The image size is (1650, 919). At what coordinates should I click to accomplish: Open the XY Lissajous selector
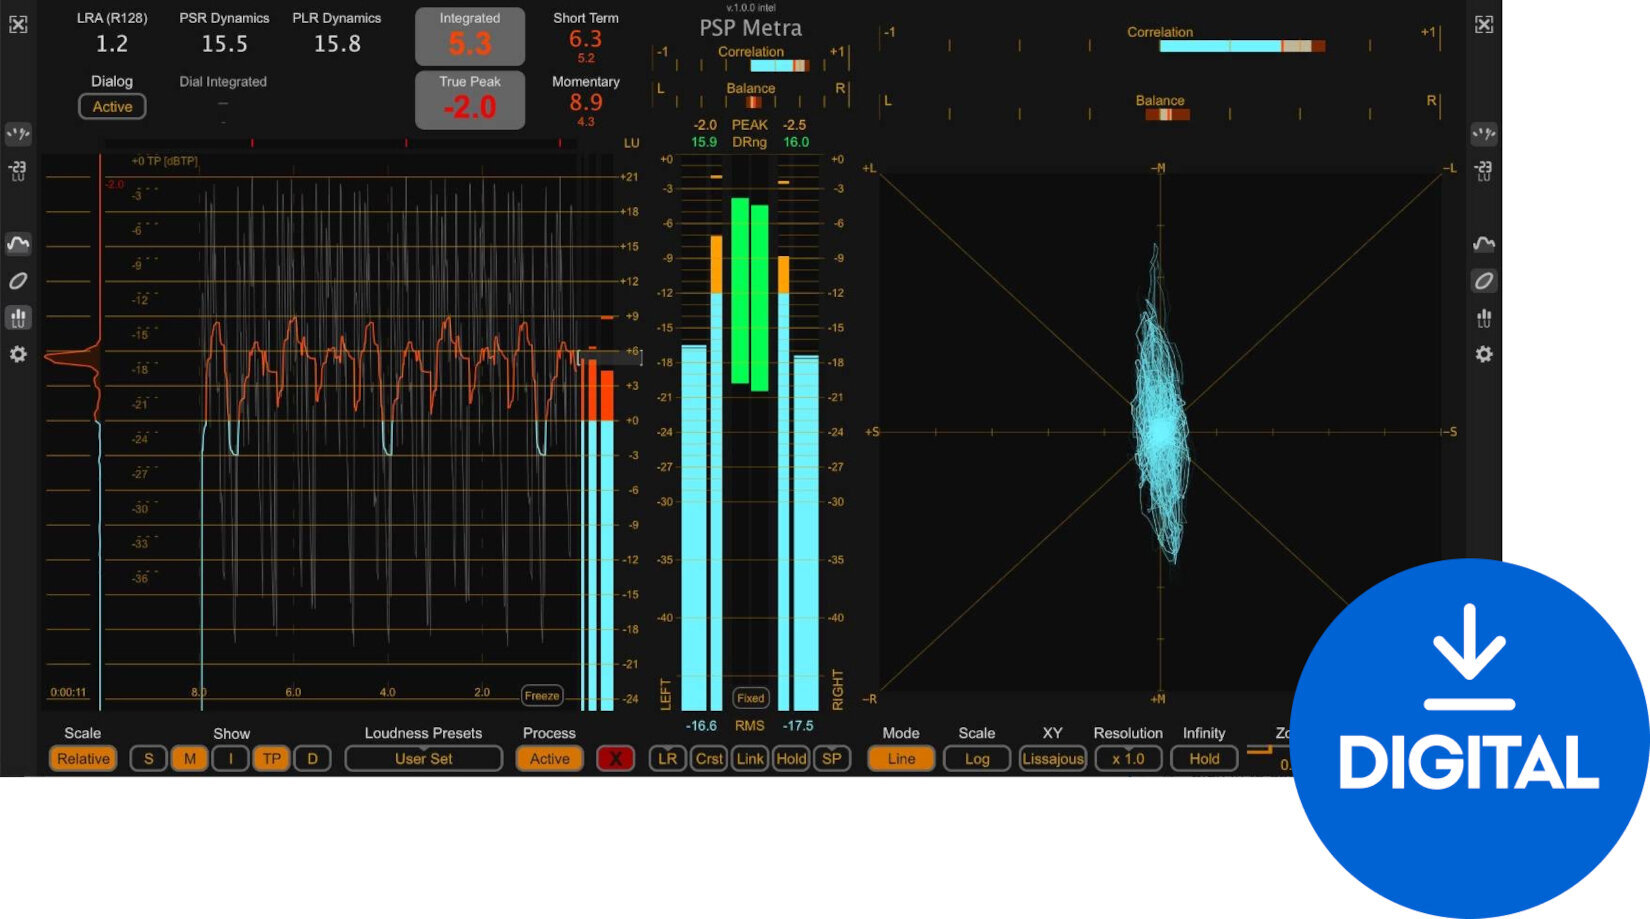click(x=1052, y=758)
